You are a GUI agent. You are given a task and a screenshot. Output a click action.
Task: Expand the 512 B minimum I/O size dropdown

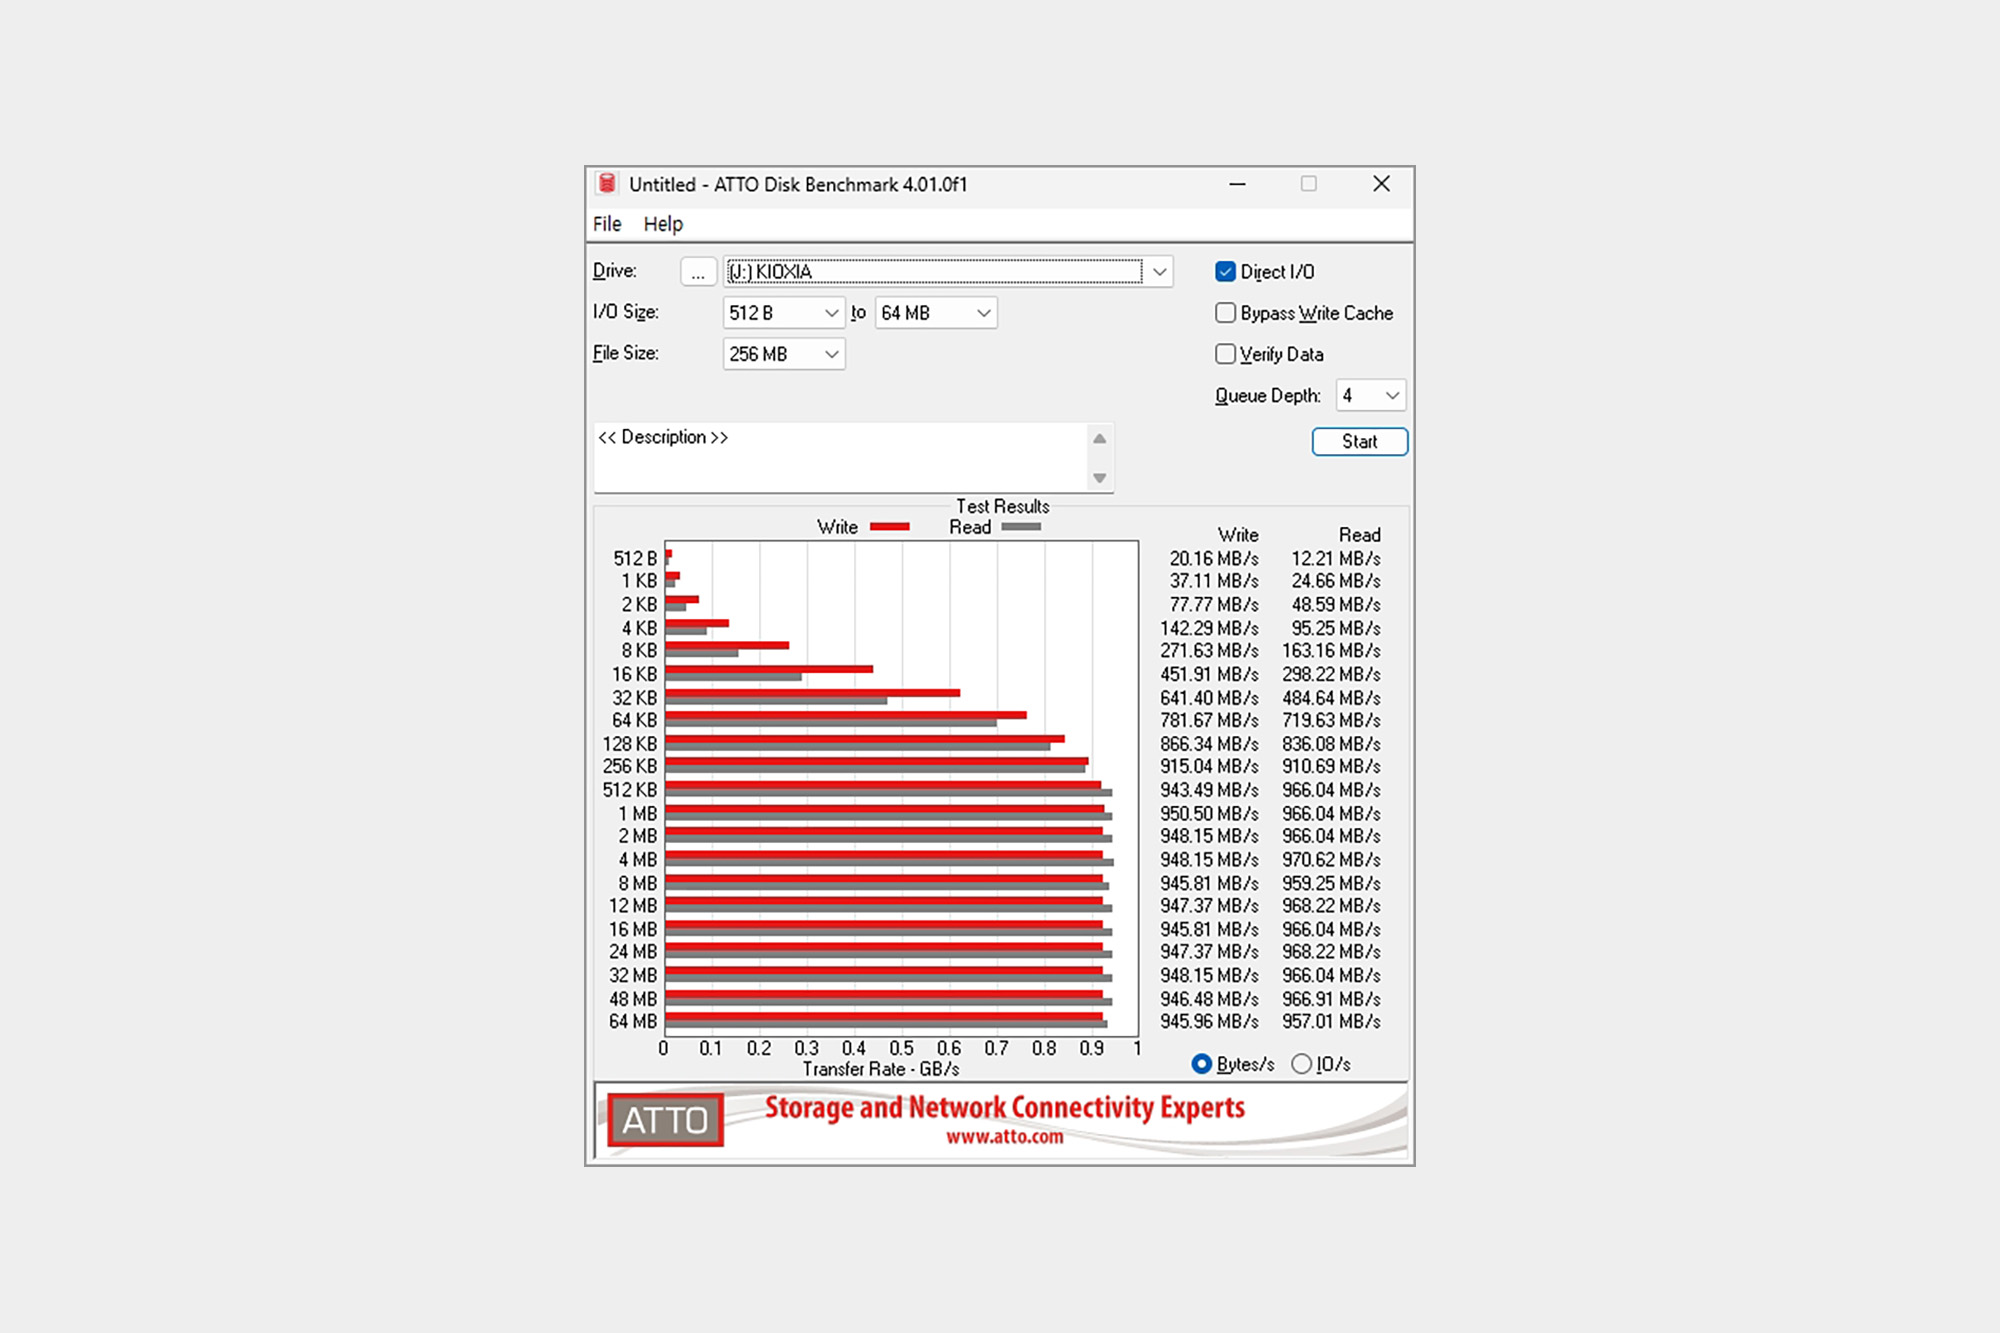pos(831,313)
